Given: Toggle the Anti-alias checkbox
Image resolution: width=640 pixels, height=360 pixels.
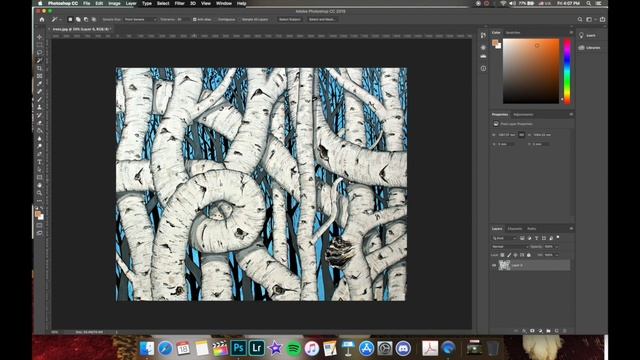Looking at the screenshot, I should pos(195,19).
